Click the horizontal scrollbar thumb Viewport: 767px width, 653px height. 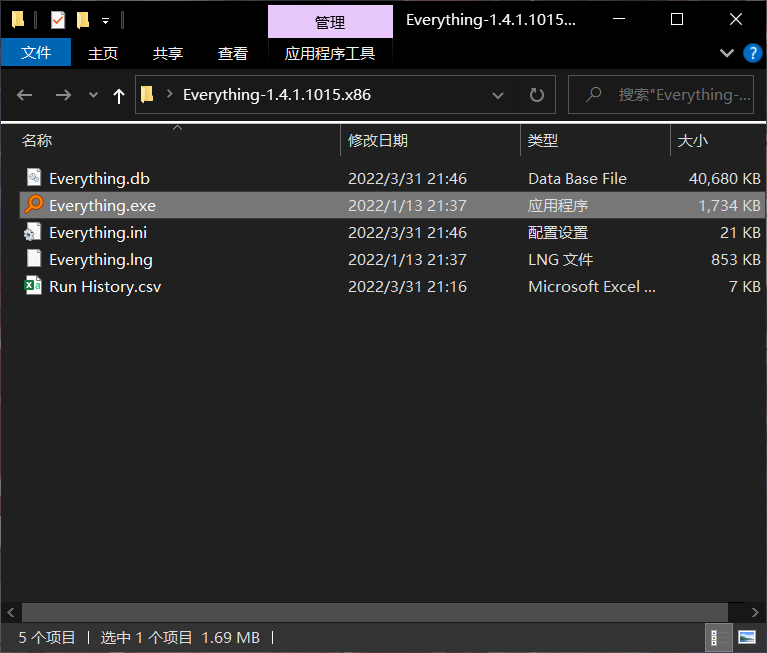tap(375, 612)
